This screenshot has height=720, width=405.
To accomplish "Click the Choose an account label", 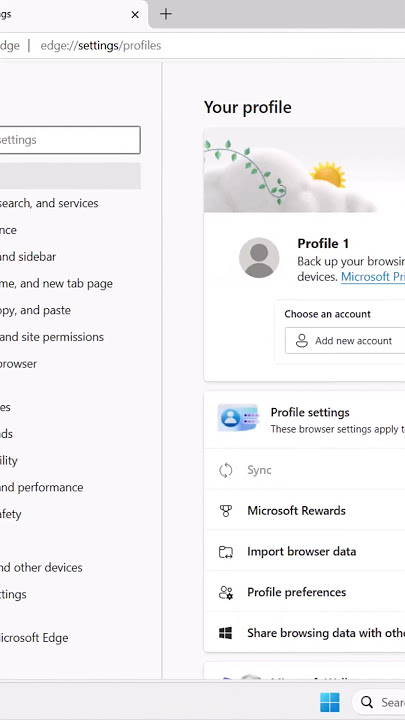I will click(x=327, y=314).
